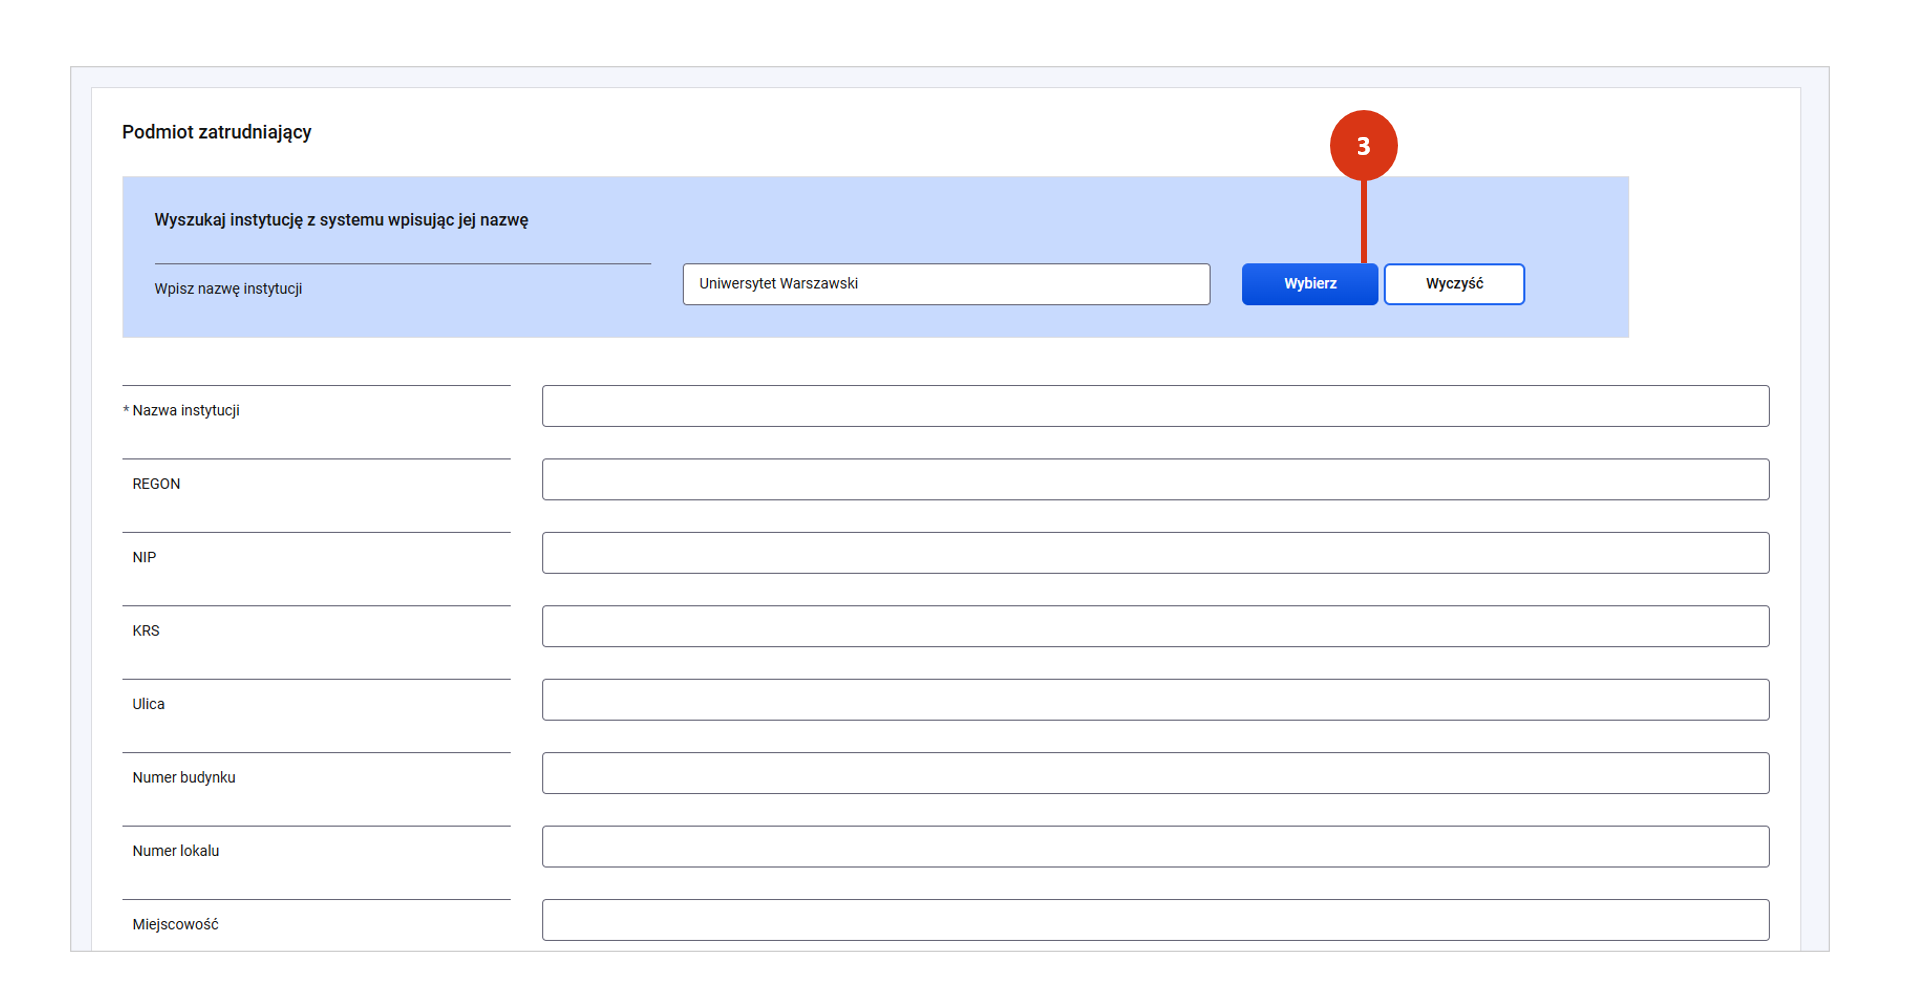This screenshot has width=1909, height=1004.
Task: Select the Numer lokalu input field
Action: coord(1154,847)
